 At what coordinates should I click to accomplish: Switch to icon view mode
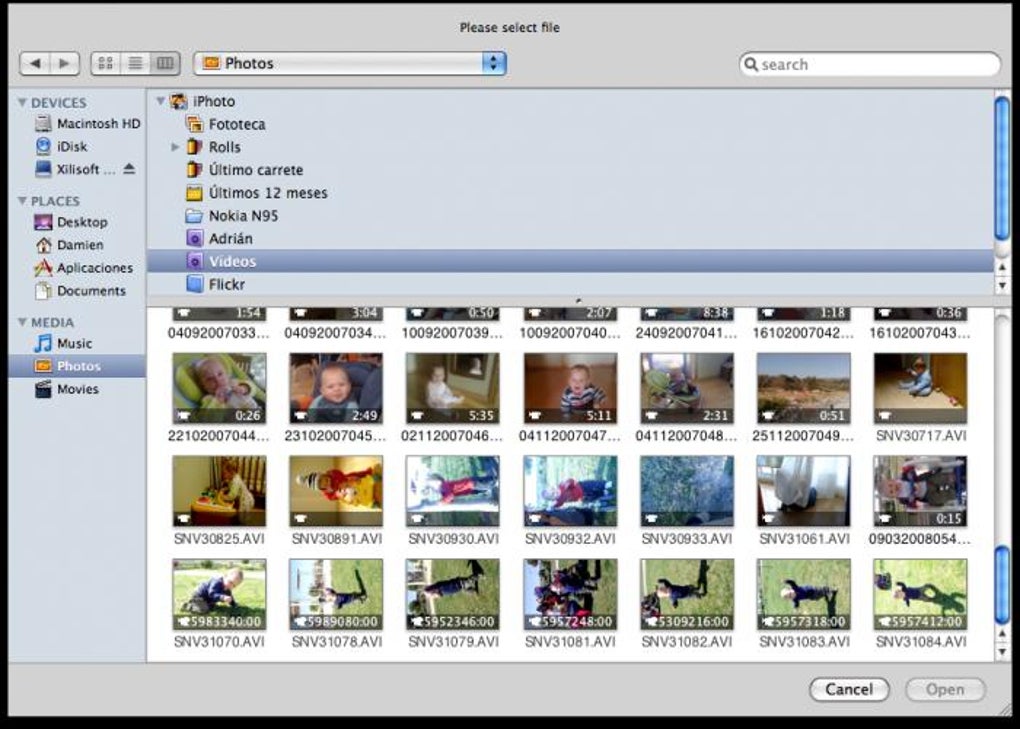(105, 63)
